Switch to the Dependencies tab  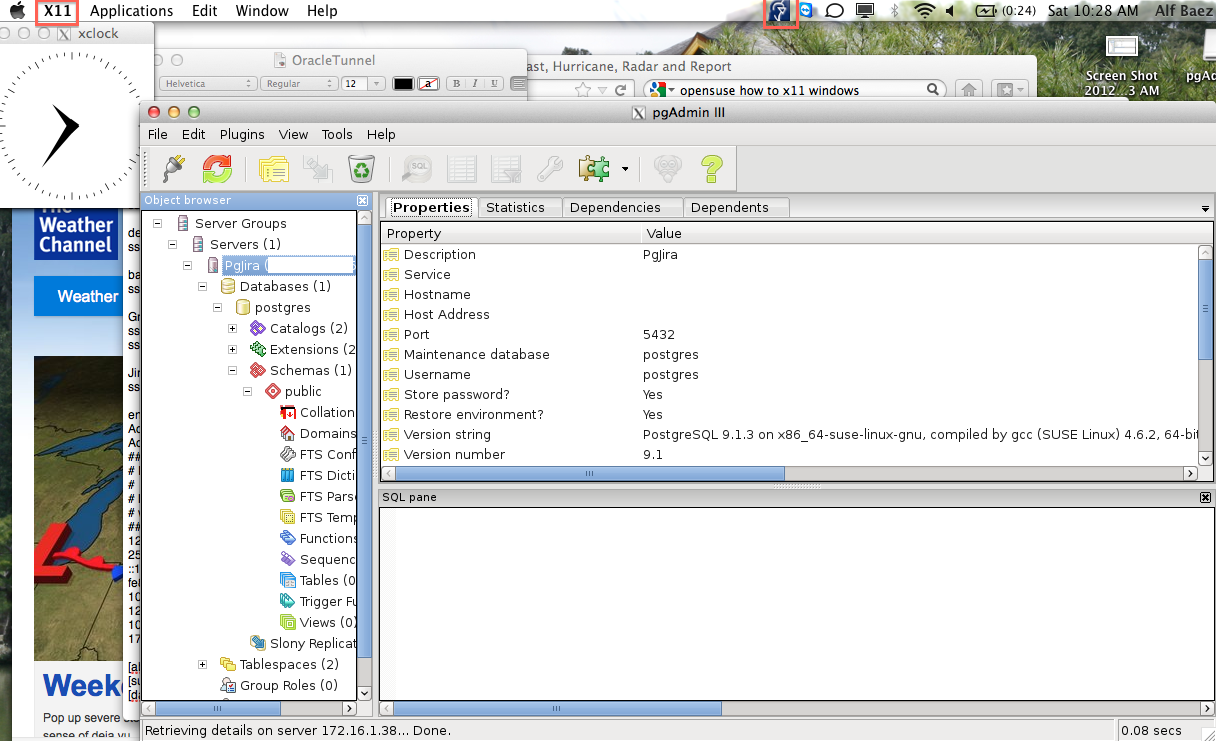click(623, 207)
